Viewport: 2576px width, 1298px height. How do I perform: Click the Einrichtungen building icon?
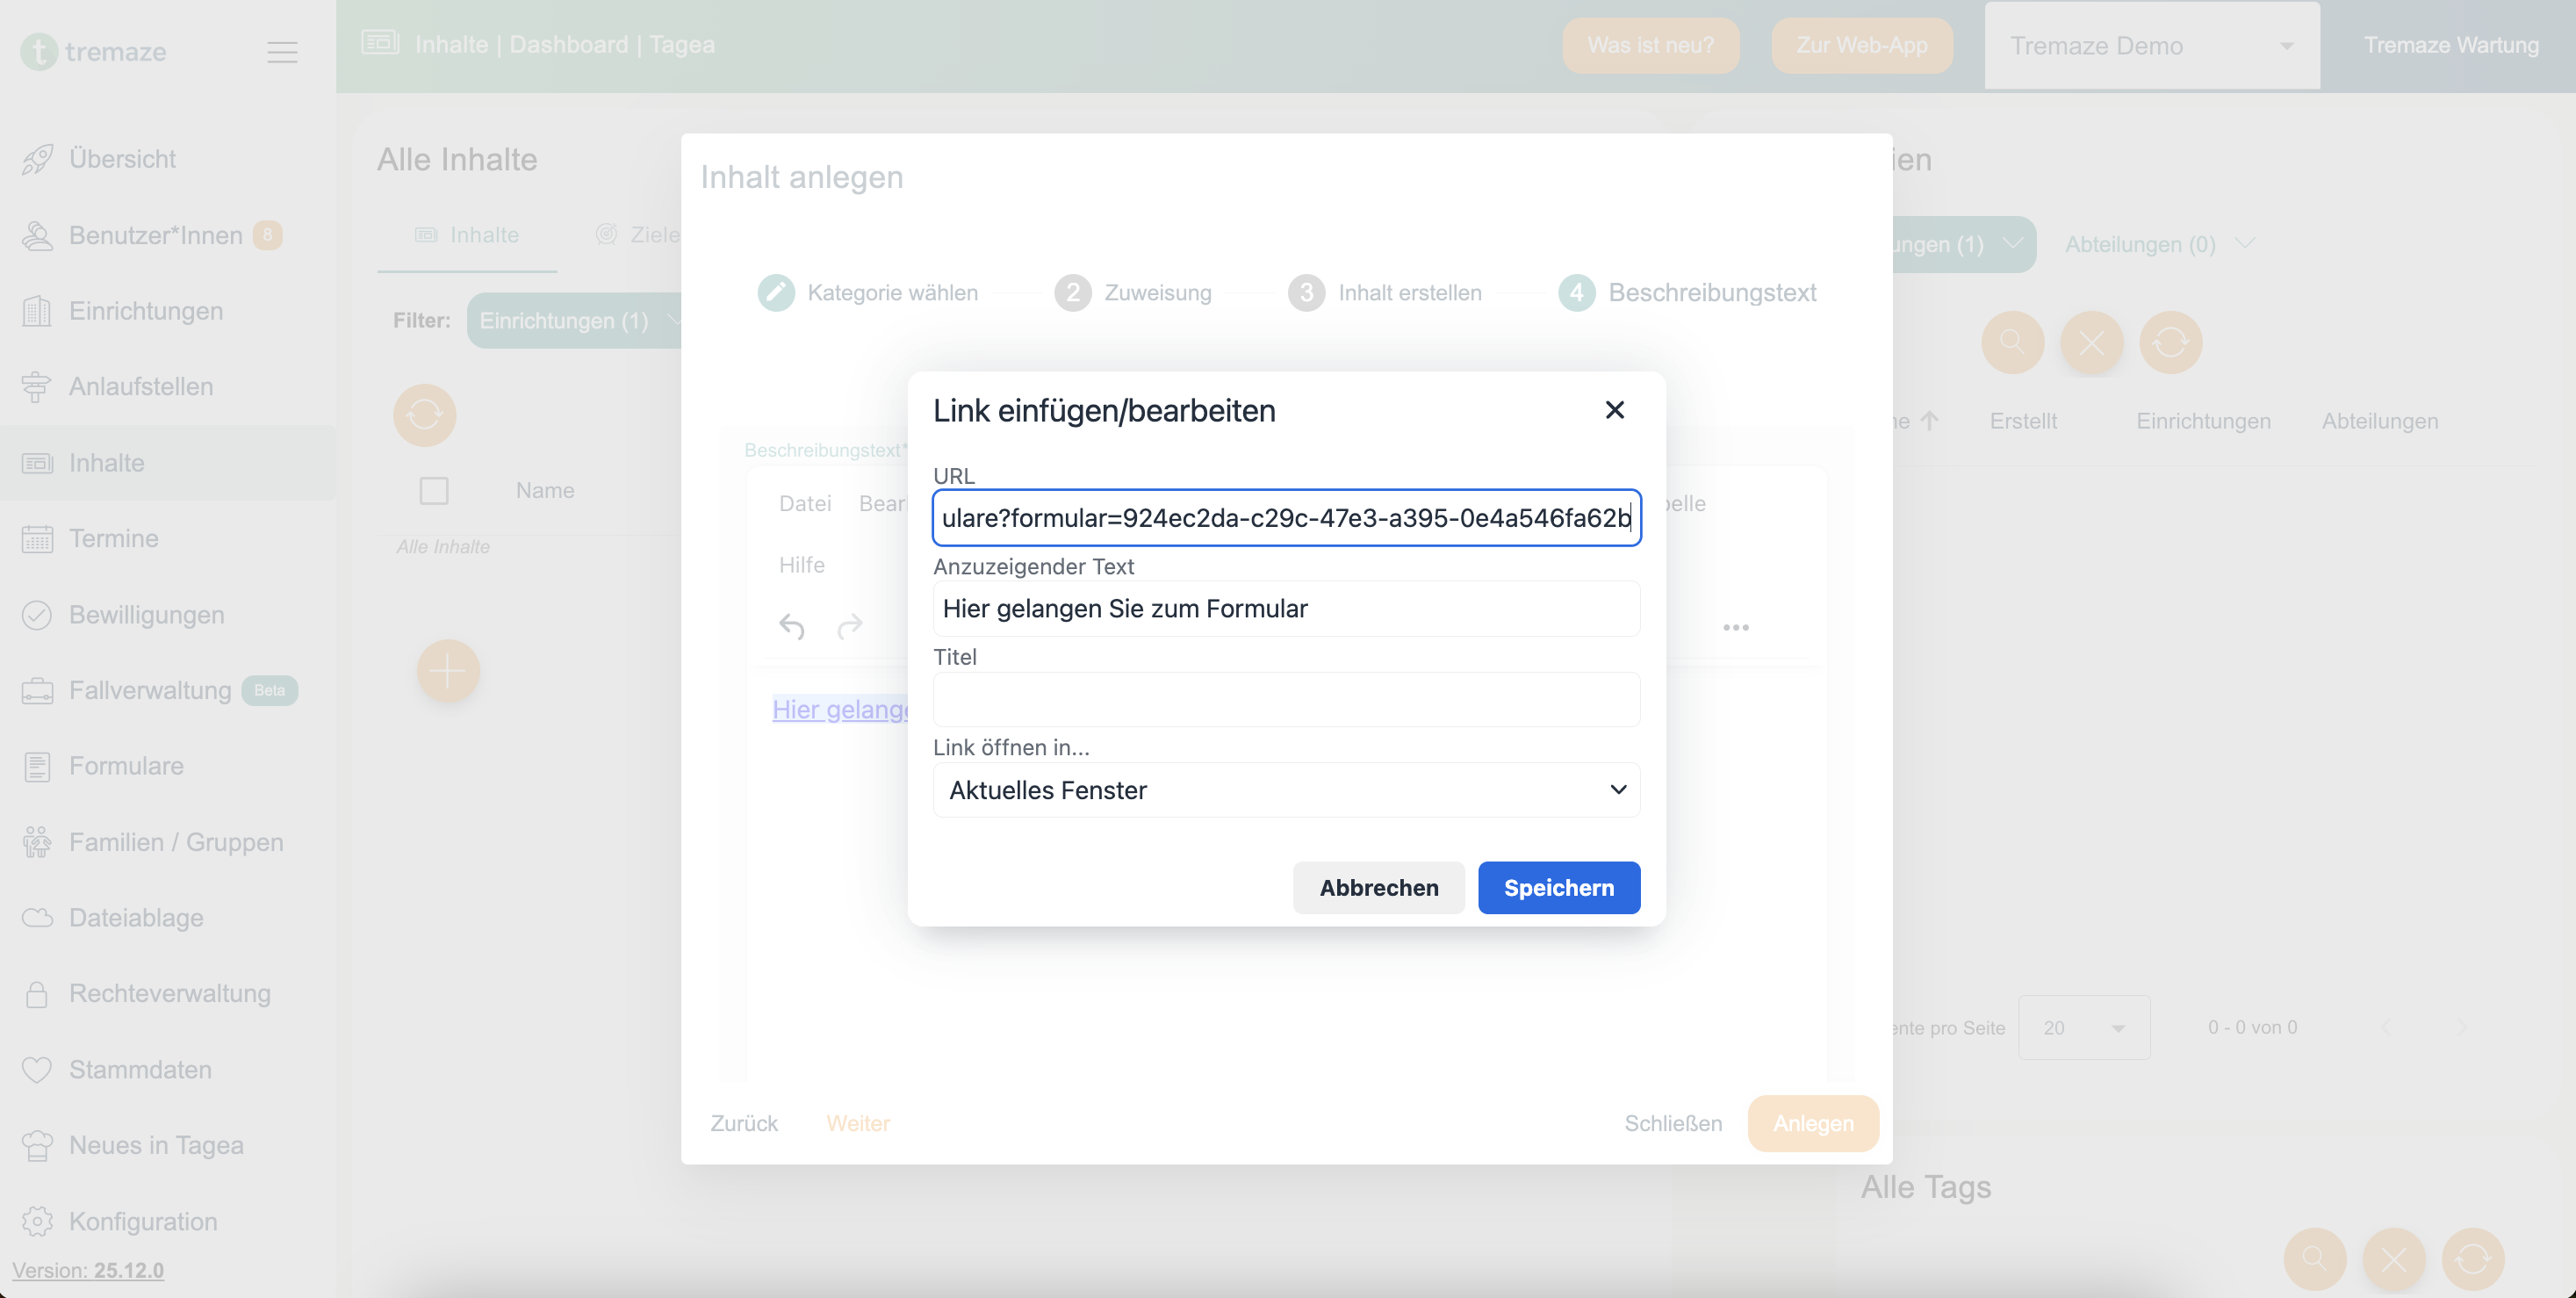point(37,311)
